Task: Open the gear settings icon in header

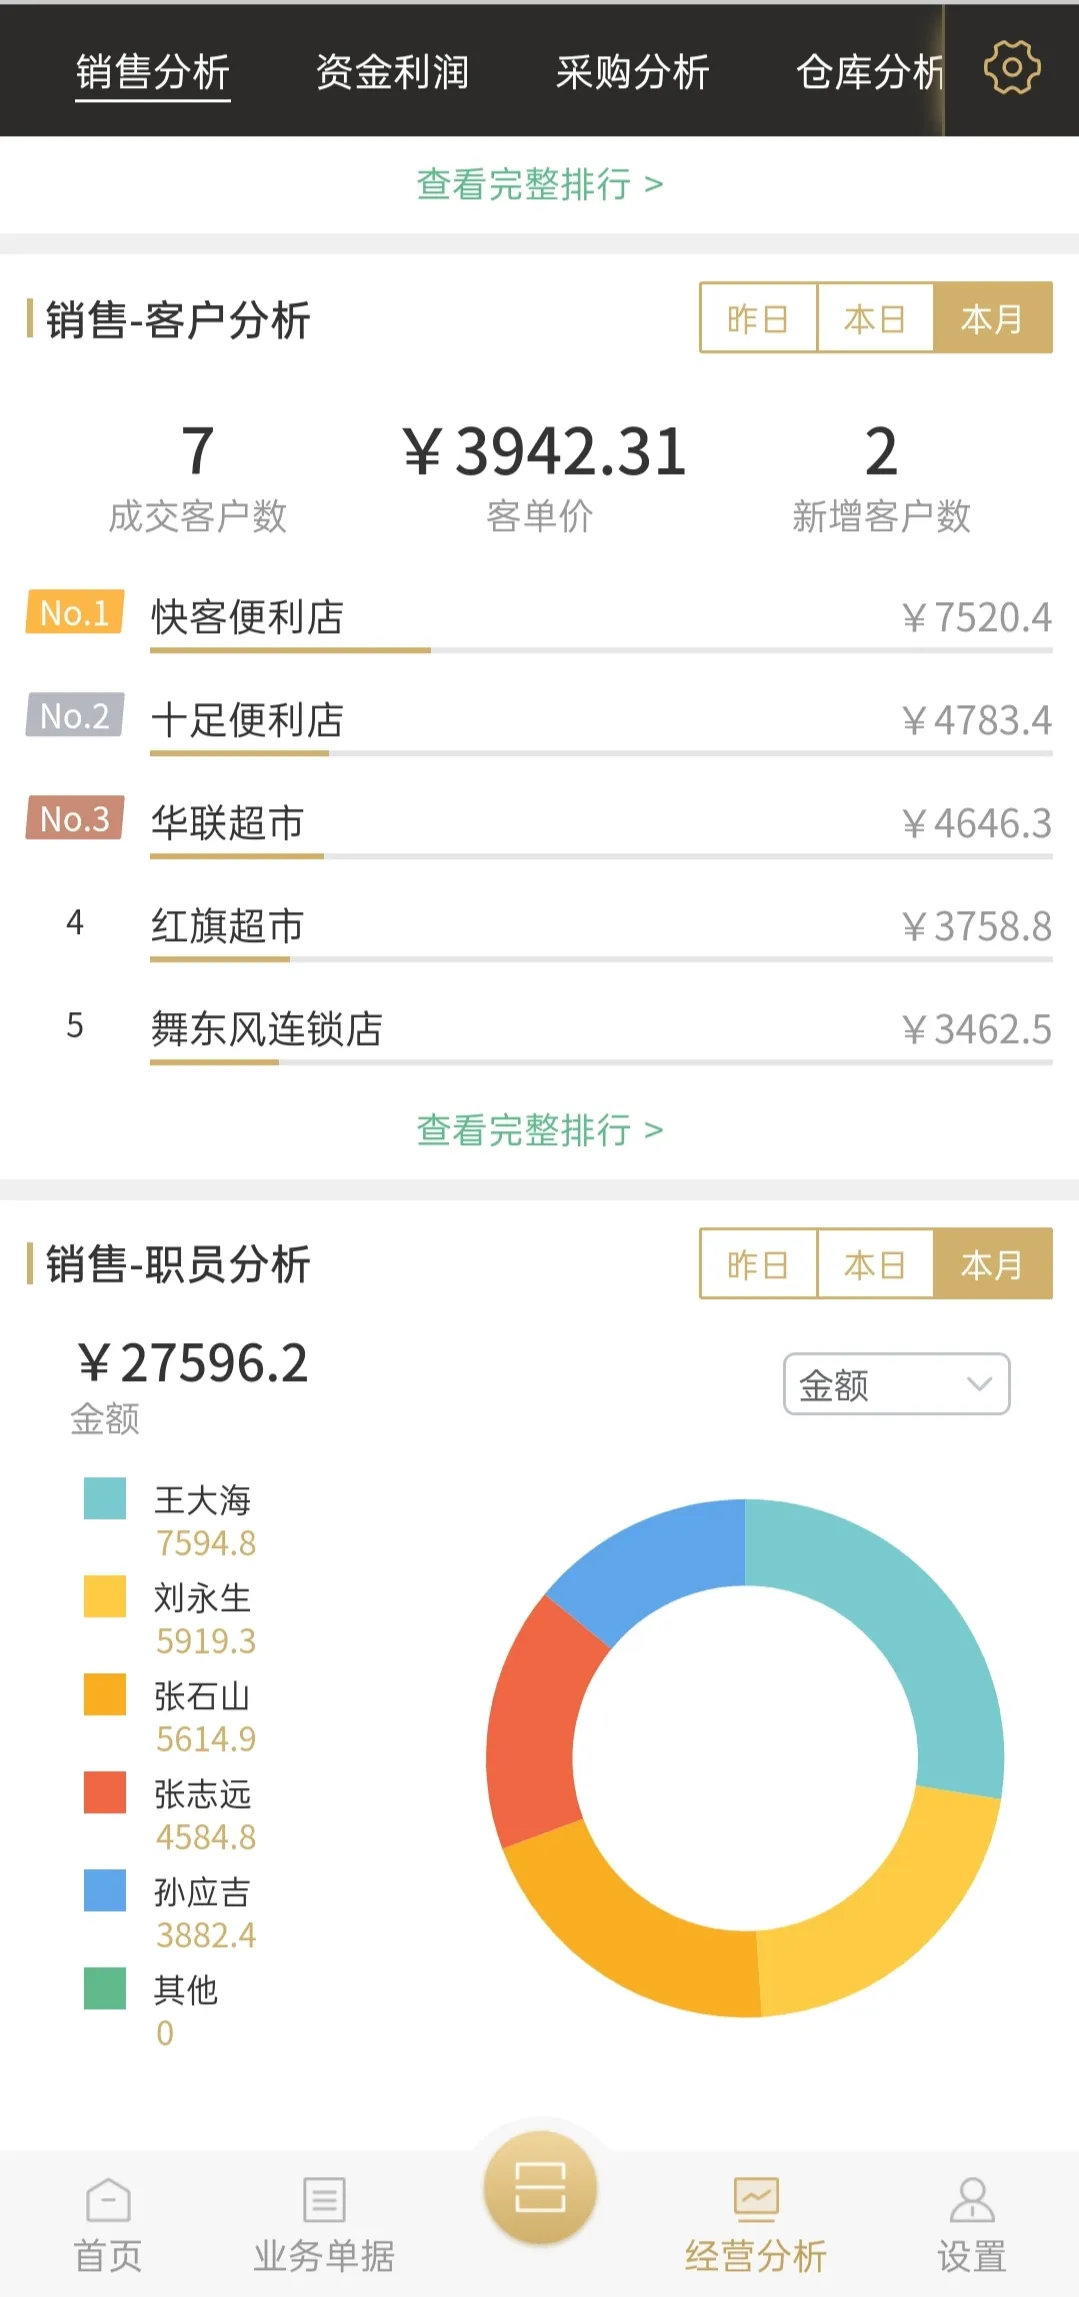Action: pos(1011,68)
